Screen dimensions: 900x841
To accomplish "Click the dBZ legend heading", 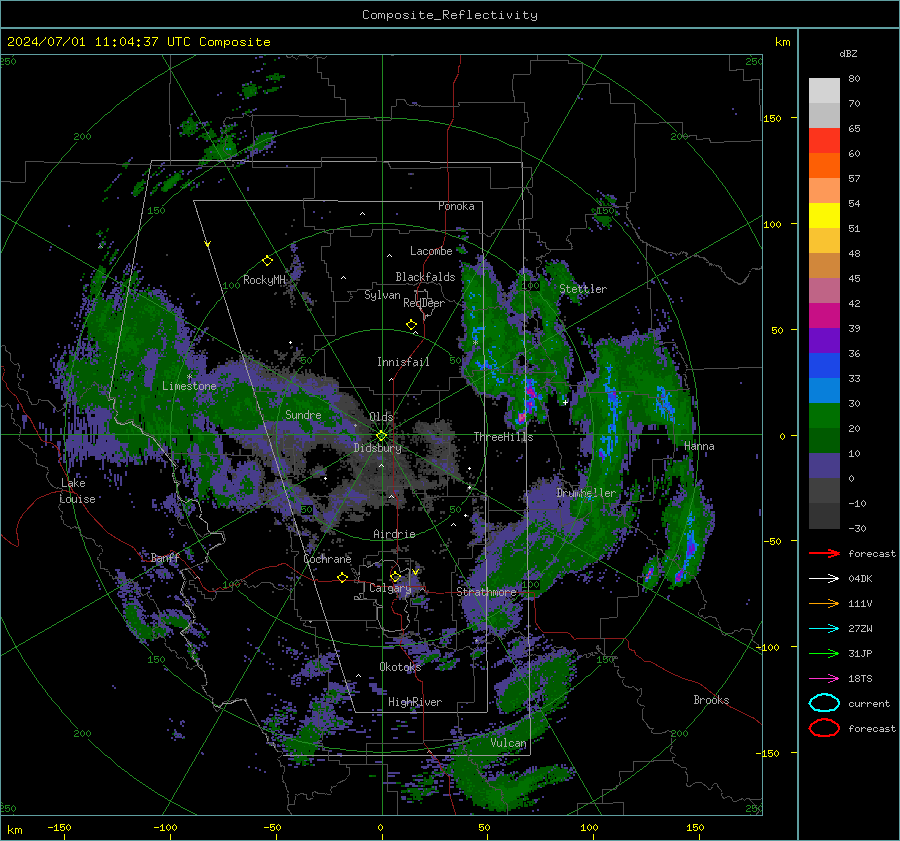I will coord(848,54).
